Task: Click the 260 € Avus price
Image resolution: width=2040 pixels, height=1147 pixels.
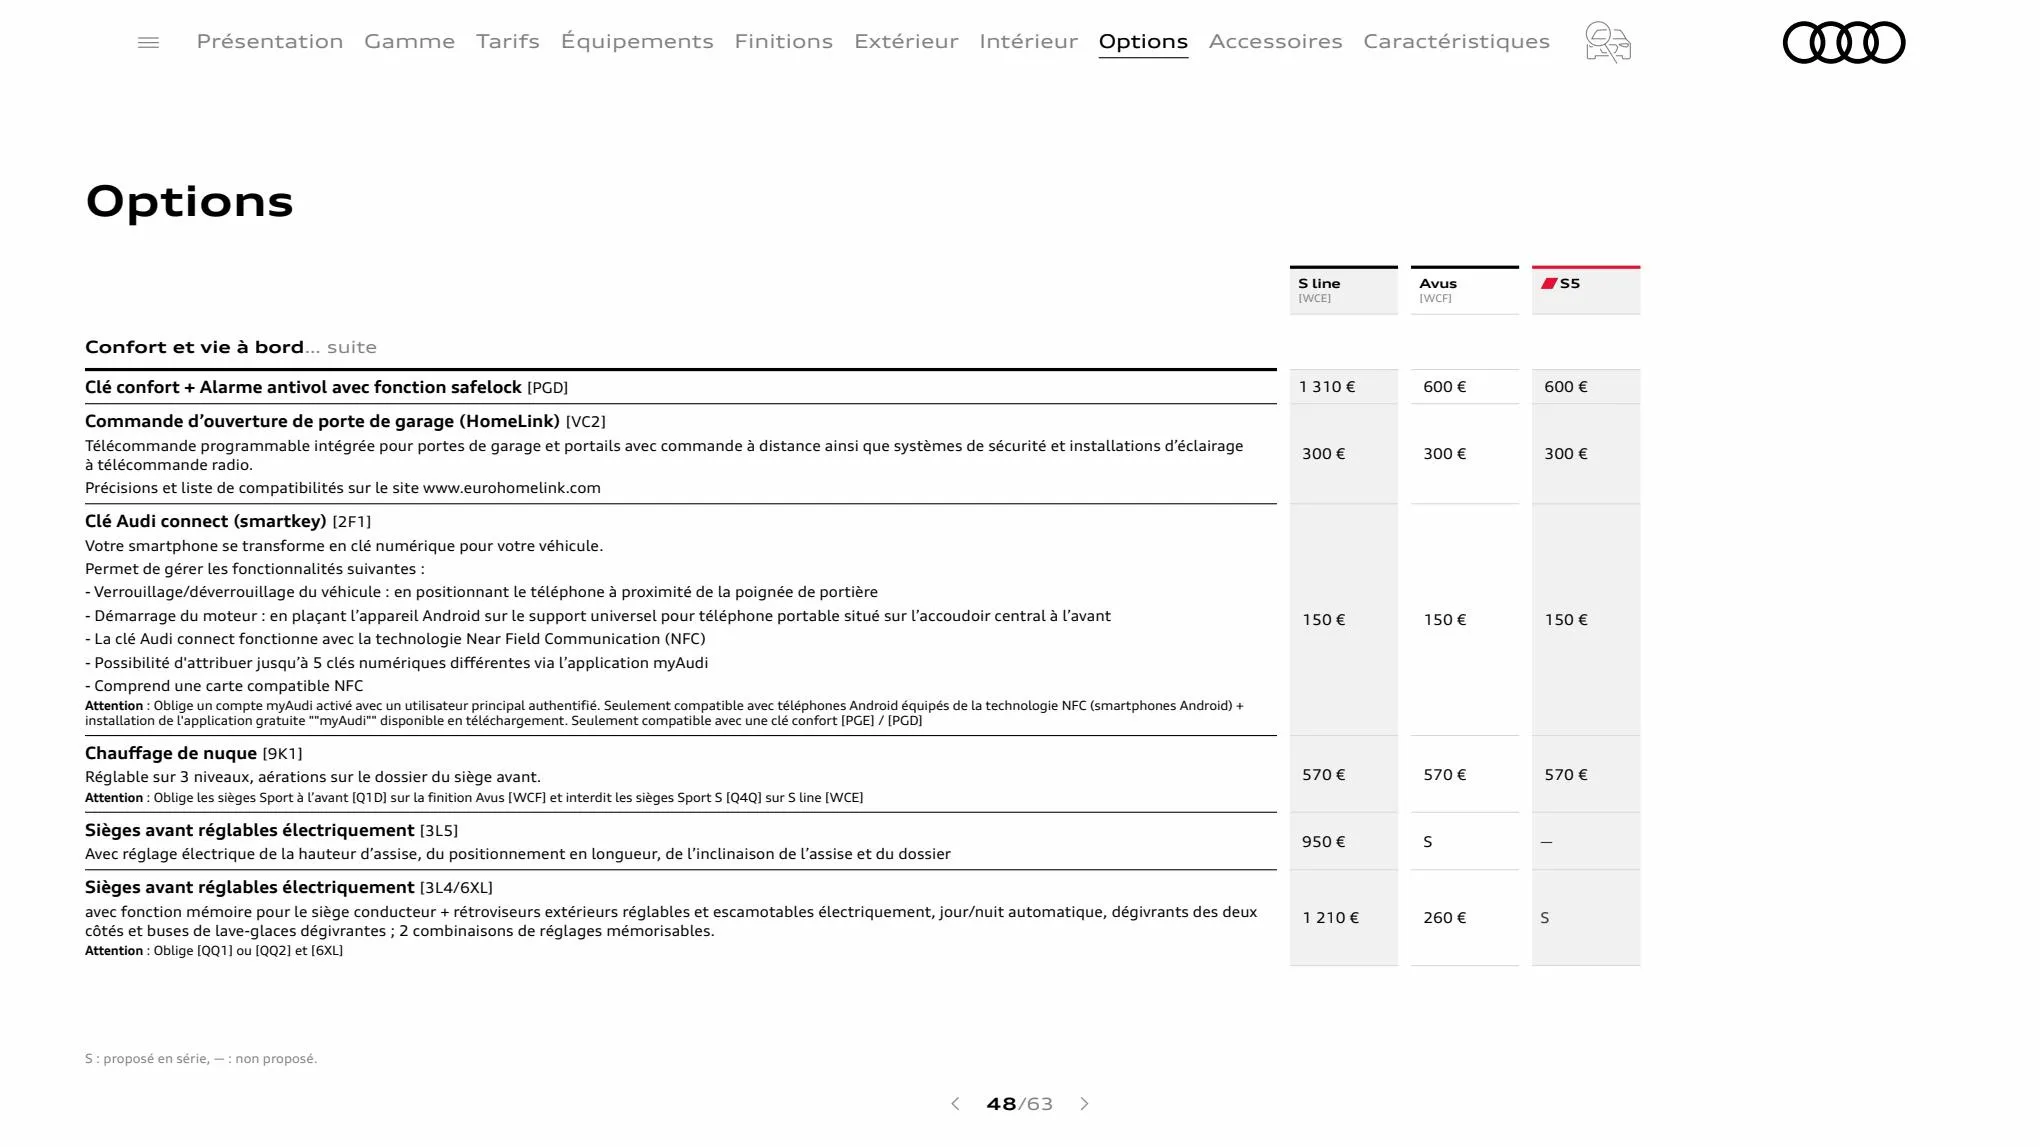Action: point(1445,918)
